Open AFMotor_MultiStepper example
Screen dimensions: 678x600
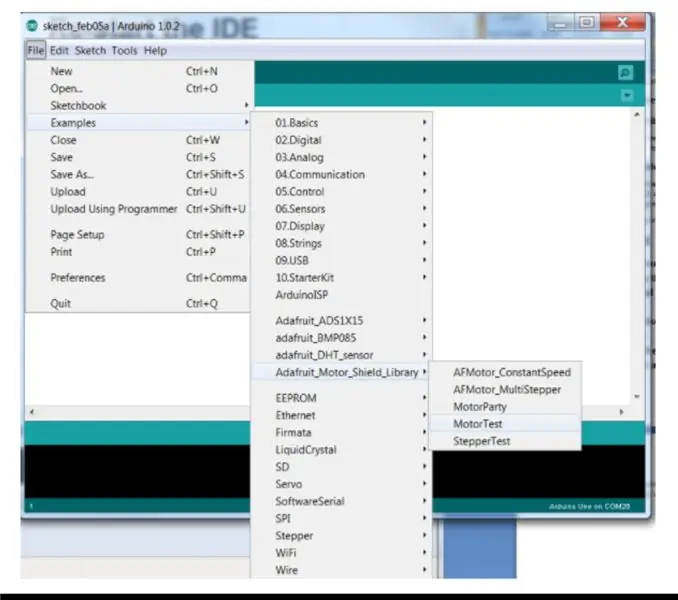pyautogui.click(x=505, y=389)
